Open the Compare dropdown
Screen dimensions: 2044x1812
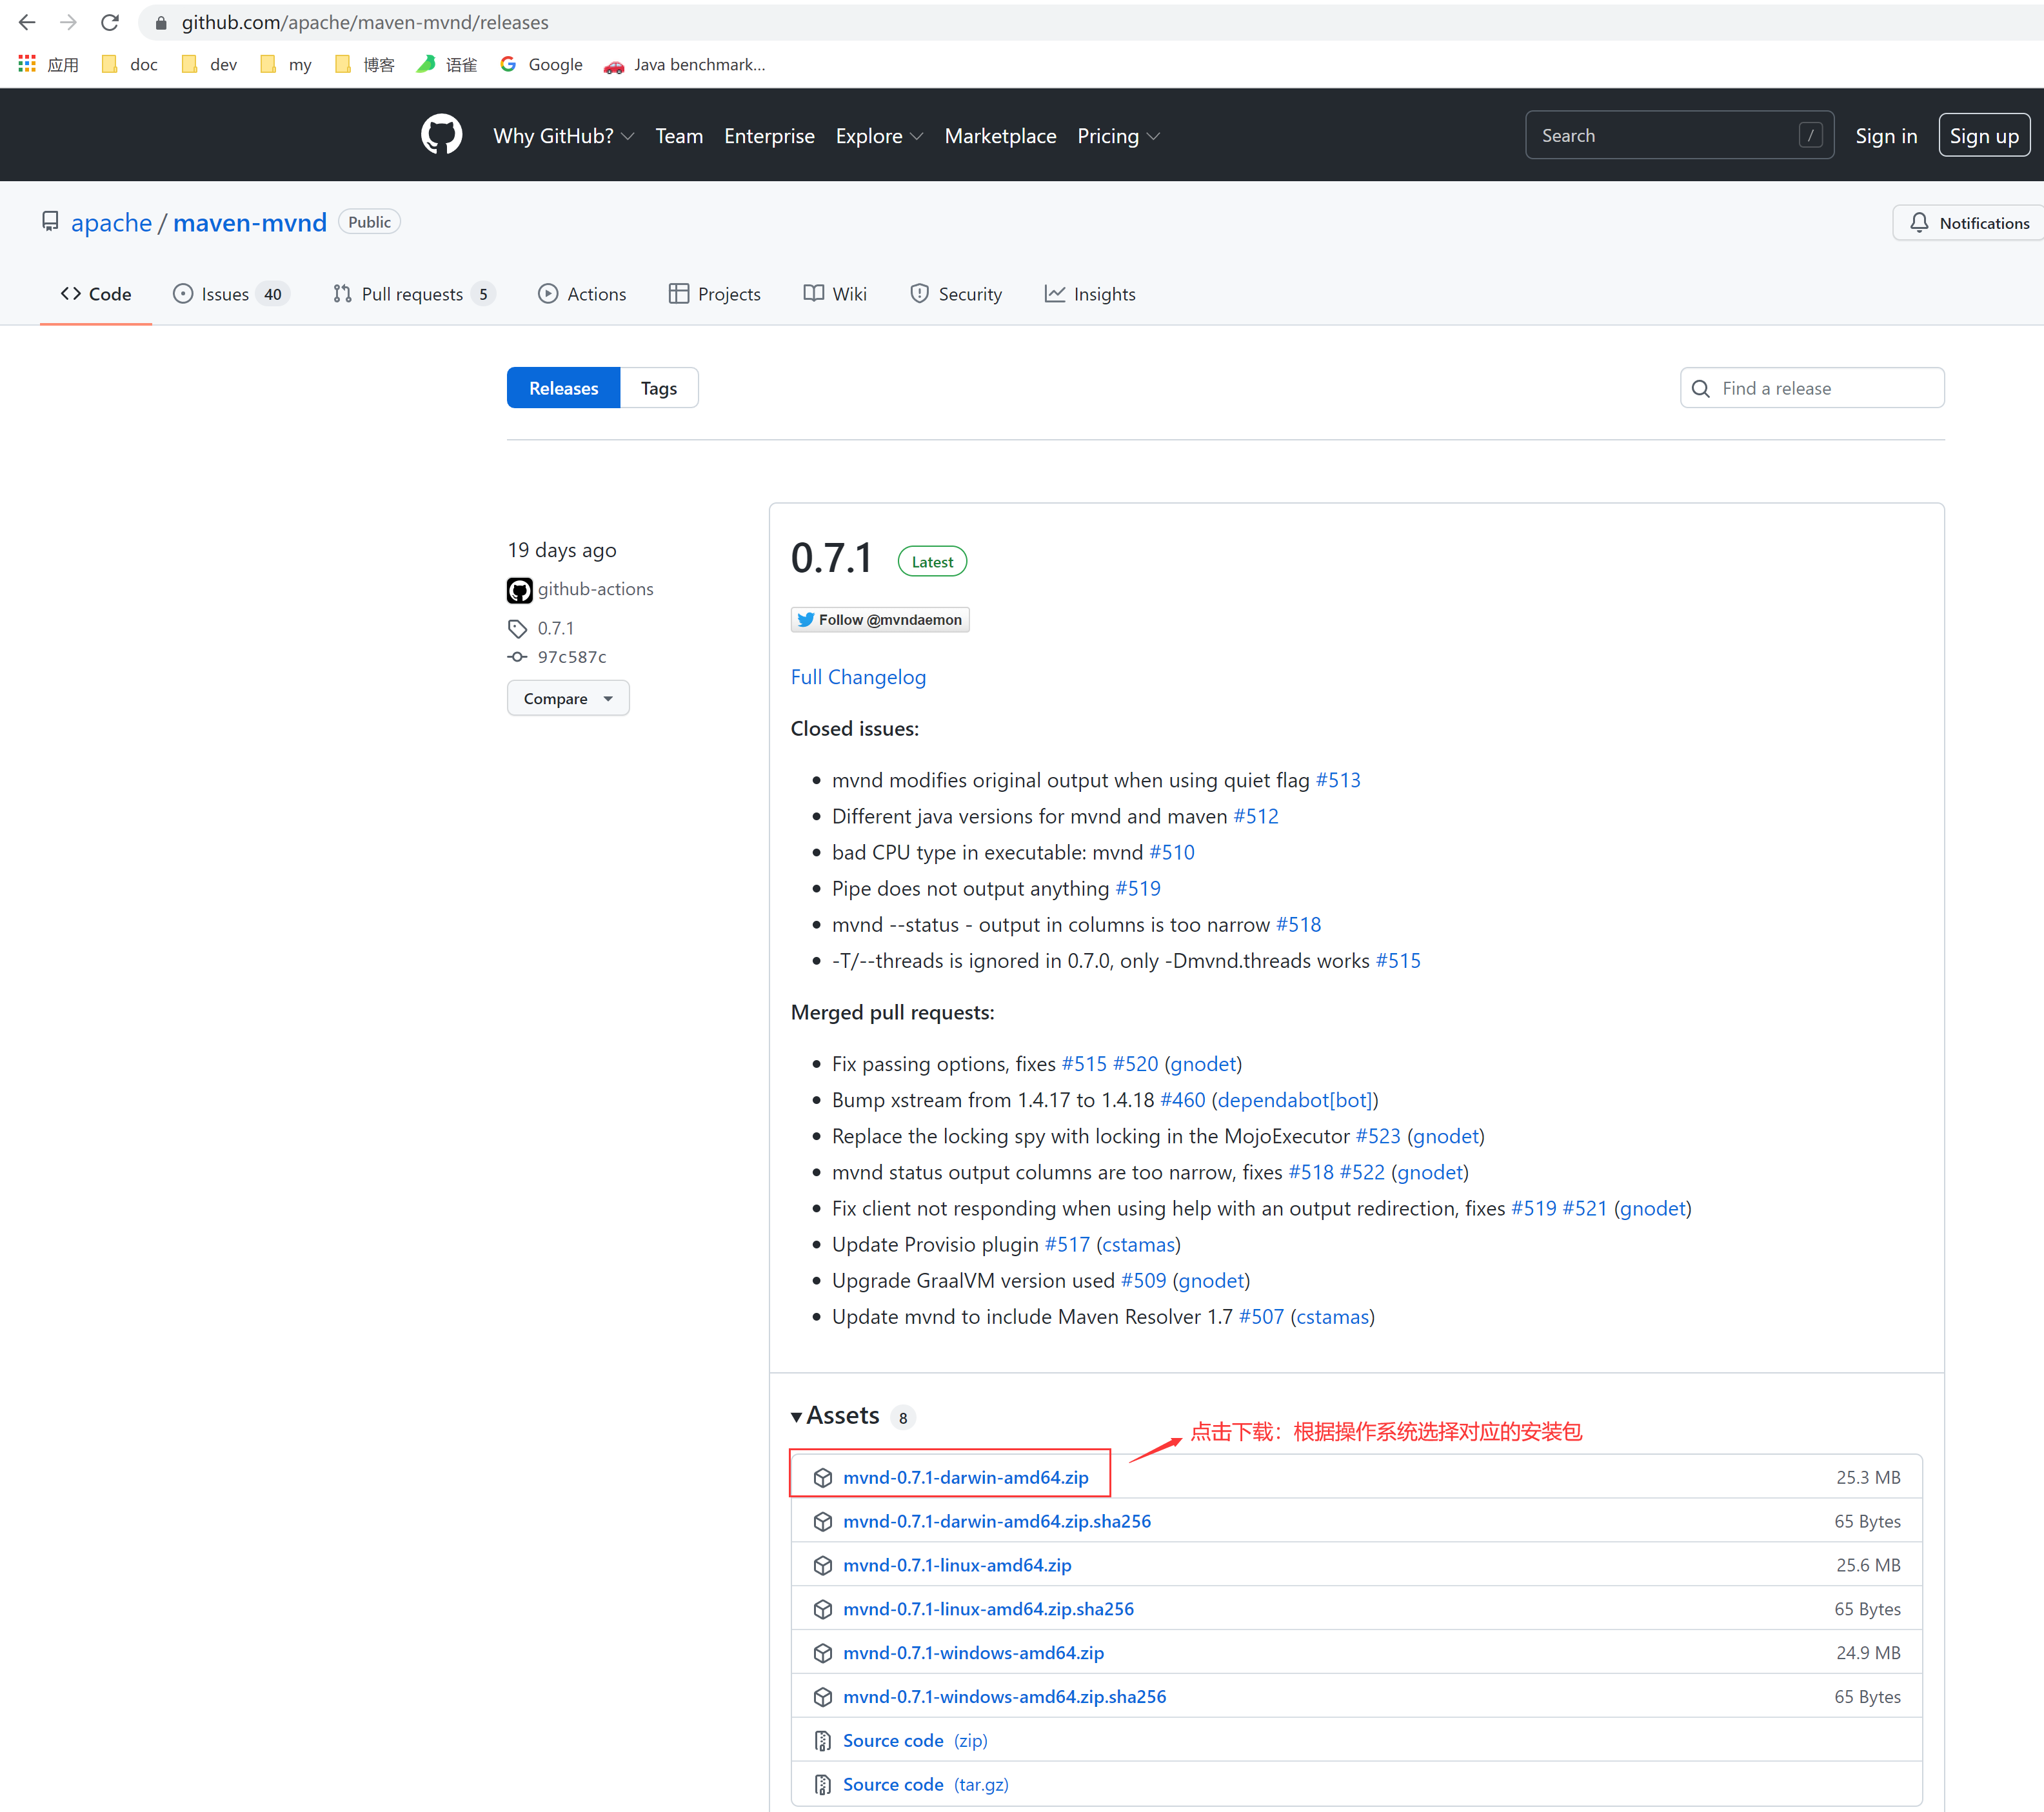[x=567, y=698]
